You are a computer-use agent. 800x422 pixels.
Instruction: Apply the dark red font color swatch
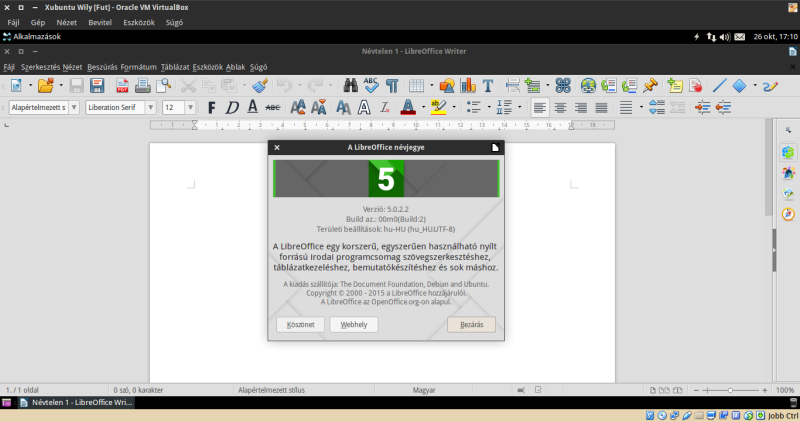click(408, 107)
